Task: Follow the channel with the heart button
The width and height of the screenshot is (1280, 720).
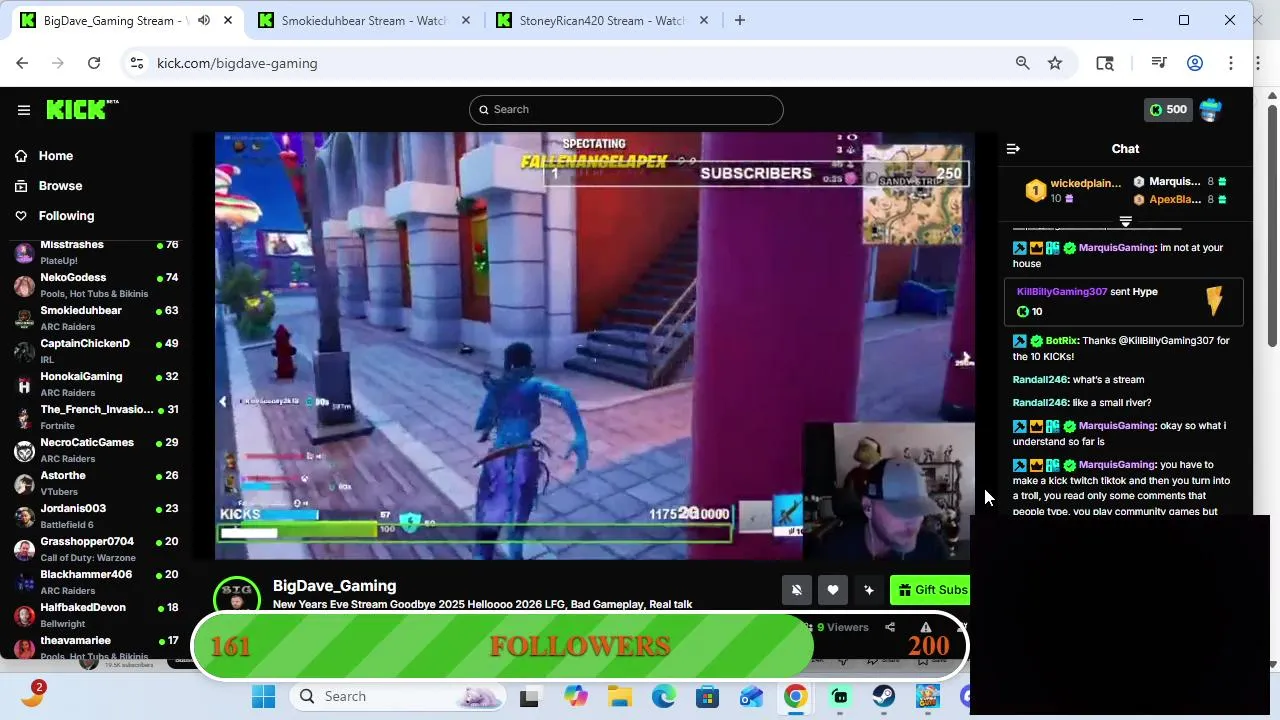Action: click(833, 590)
